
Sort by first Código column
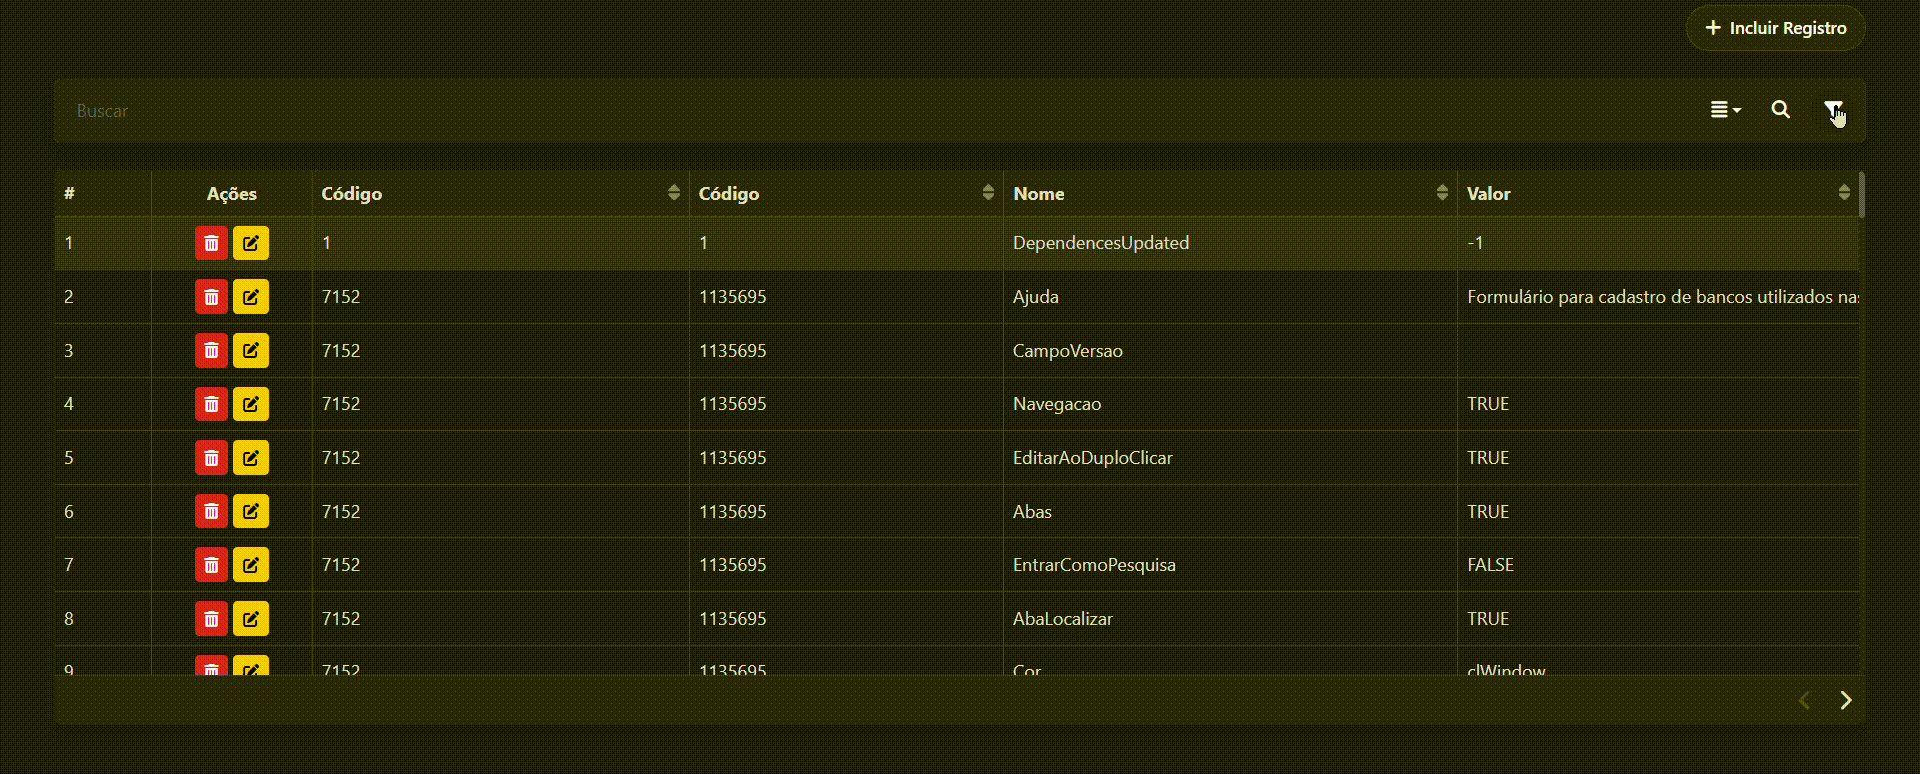[673, 193]
